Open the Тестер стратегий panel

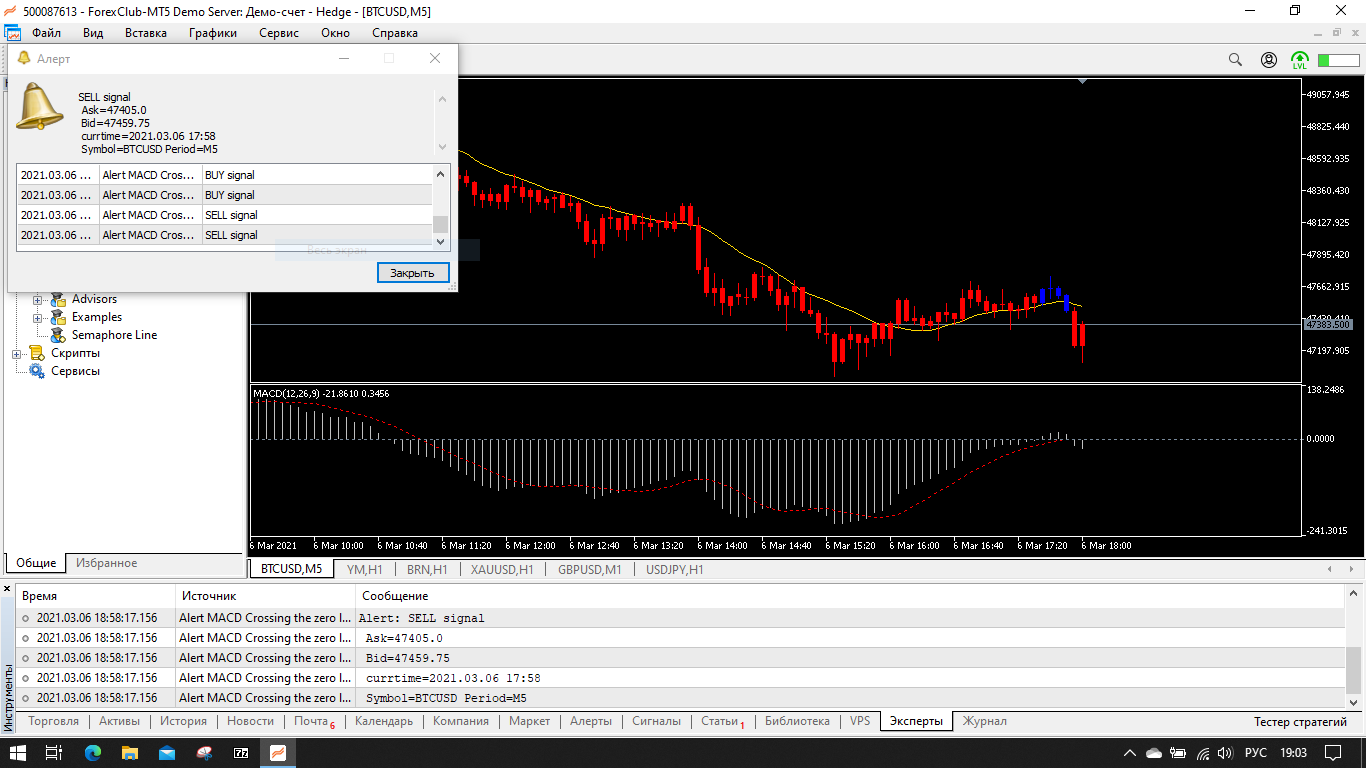point(1301,722)
